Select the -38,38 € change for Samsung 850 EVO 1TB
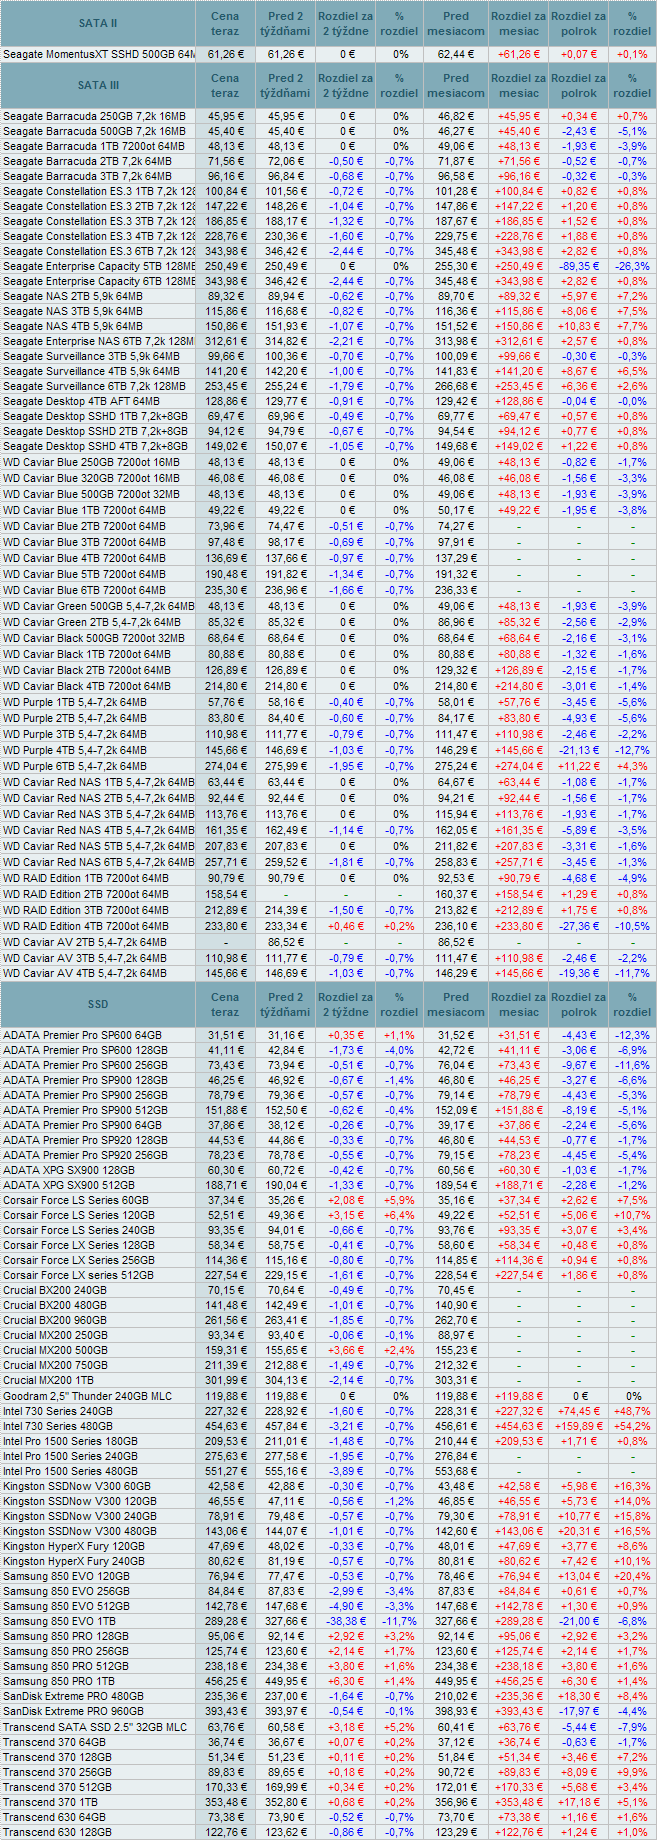This screenshot has width=657, height=1840. (x=347, y=1622)
